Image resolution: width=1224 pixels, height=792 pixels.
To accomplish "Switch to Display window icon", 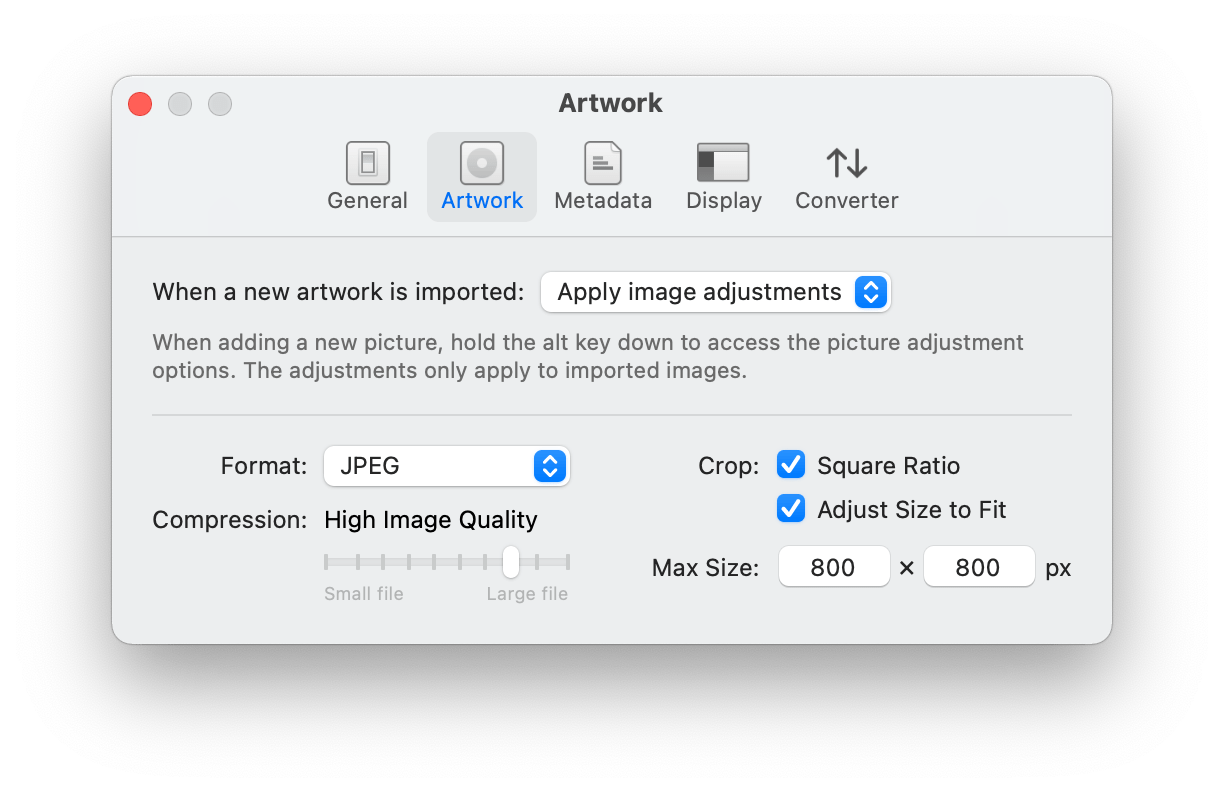I will tap(723, 163).
